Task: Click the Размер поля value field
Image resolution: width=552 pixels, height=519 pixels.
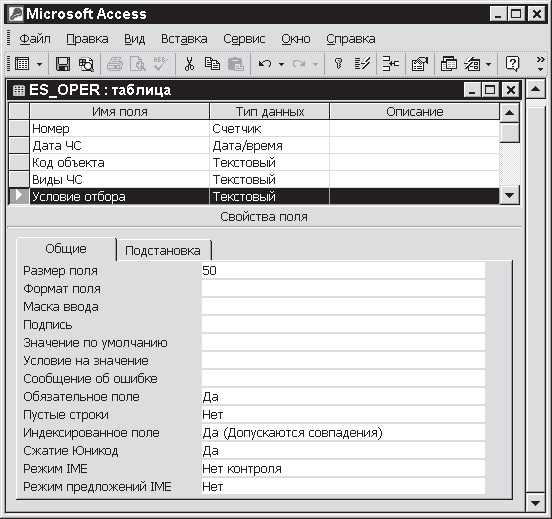Action: point(343,270)
